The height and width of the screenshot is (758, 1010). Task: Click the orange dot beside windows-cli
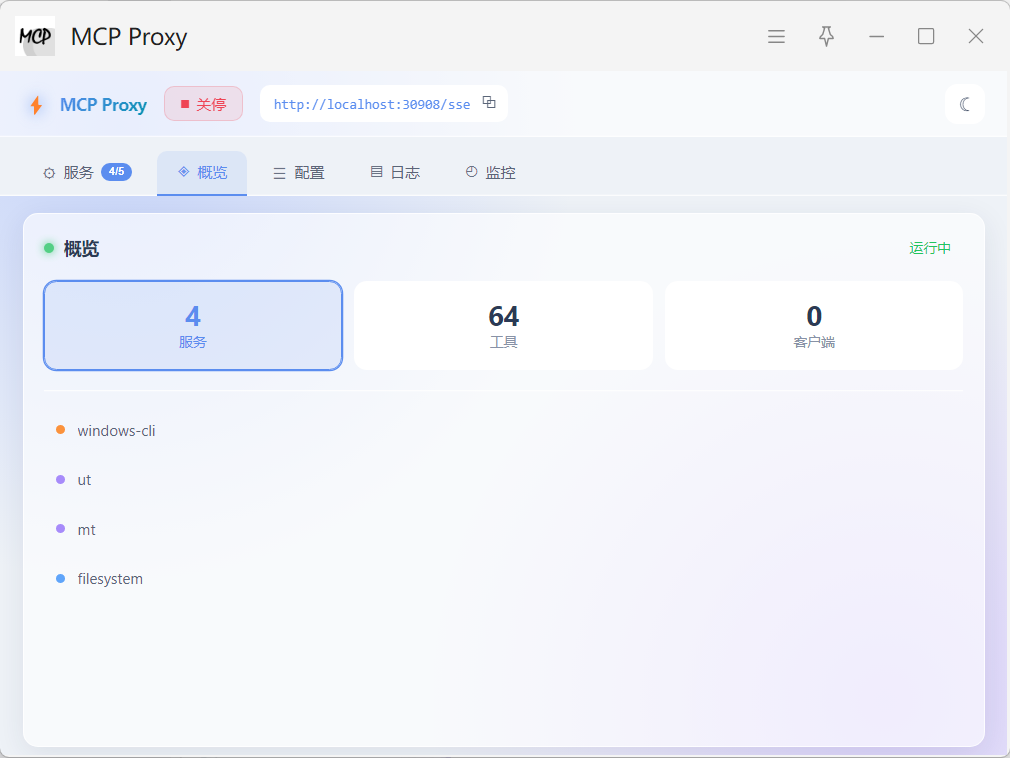pyautogui.click(x=61, y=430)
